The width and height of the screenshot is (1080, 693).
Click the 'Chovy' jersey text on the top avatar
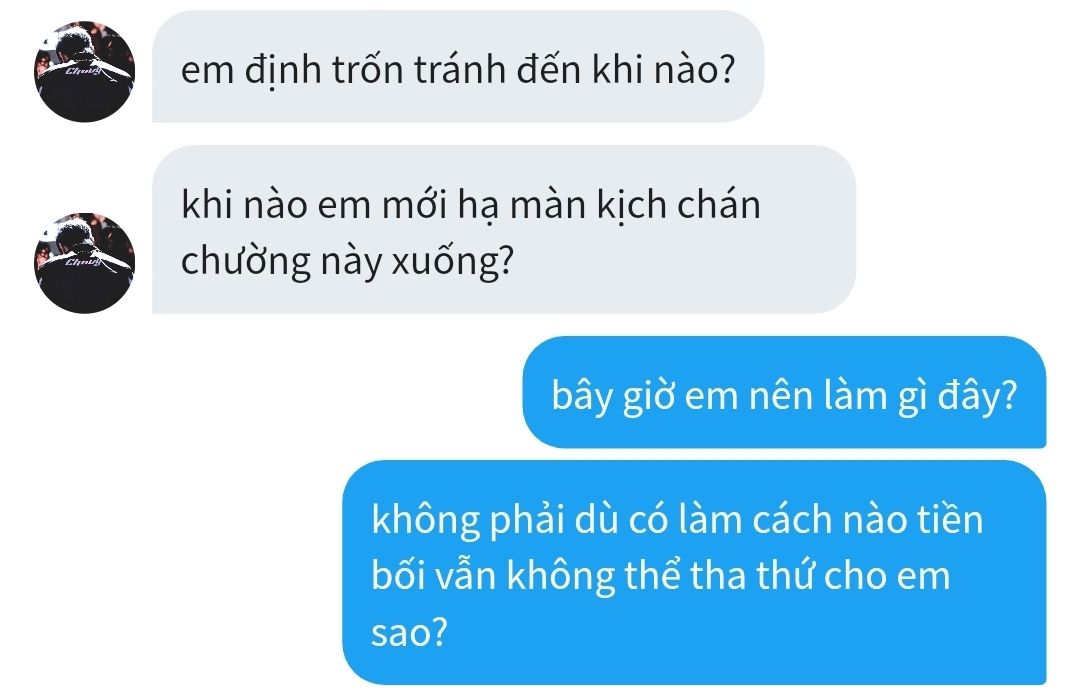83,70
